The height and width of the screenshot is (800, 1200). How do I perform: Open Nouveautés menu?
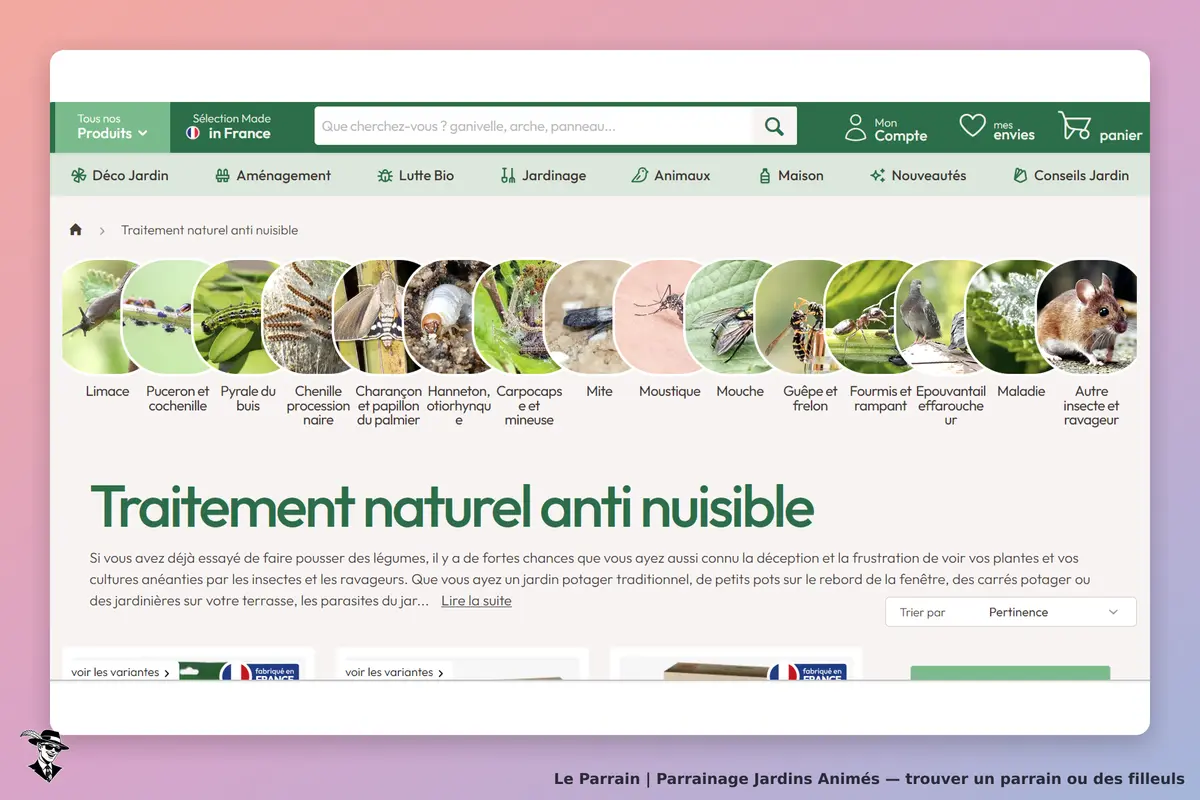coord(918,175)
